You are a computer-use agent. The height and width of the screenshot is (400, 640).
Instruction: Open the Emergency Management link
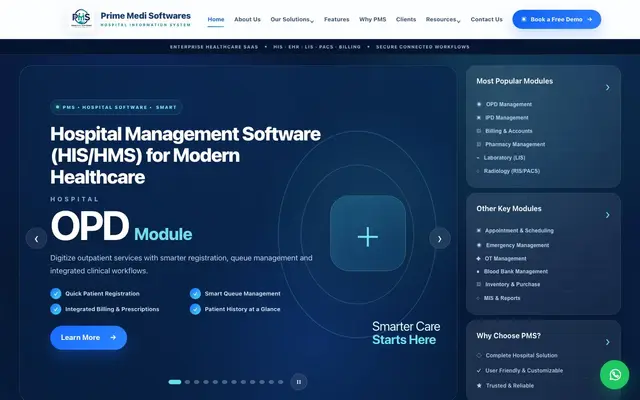518,245
